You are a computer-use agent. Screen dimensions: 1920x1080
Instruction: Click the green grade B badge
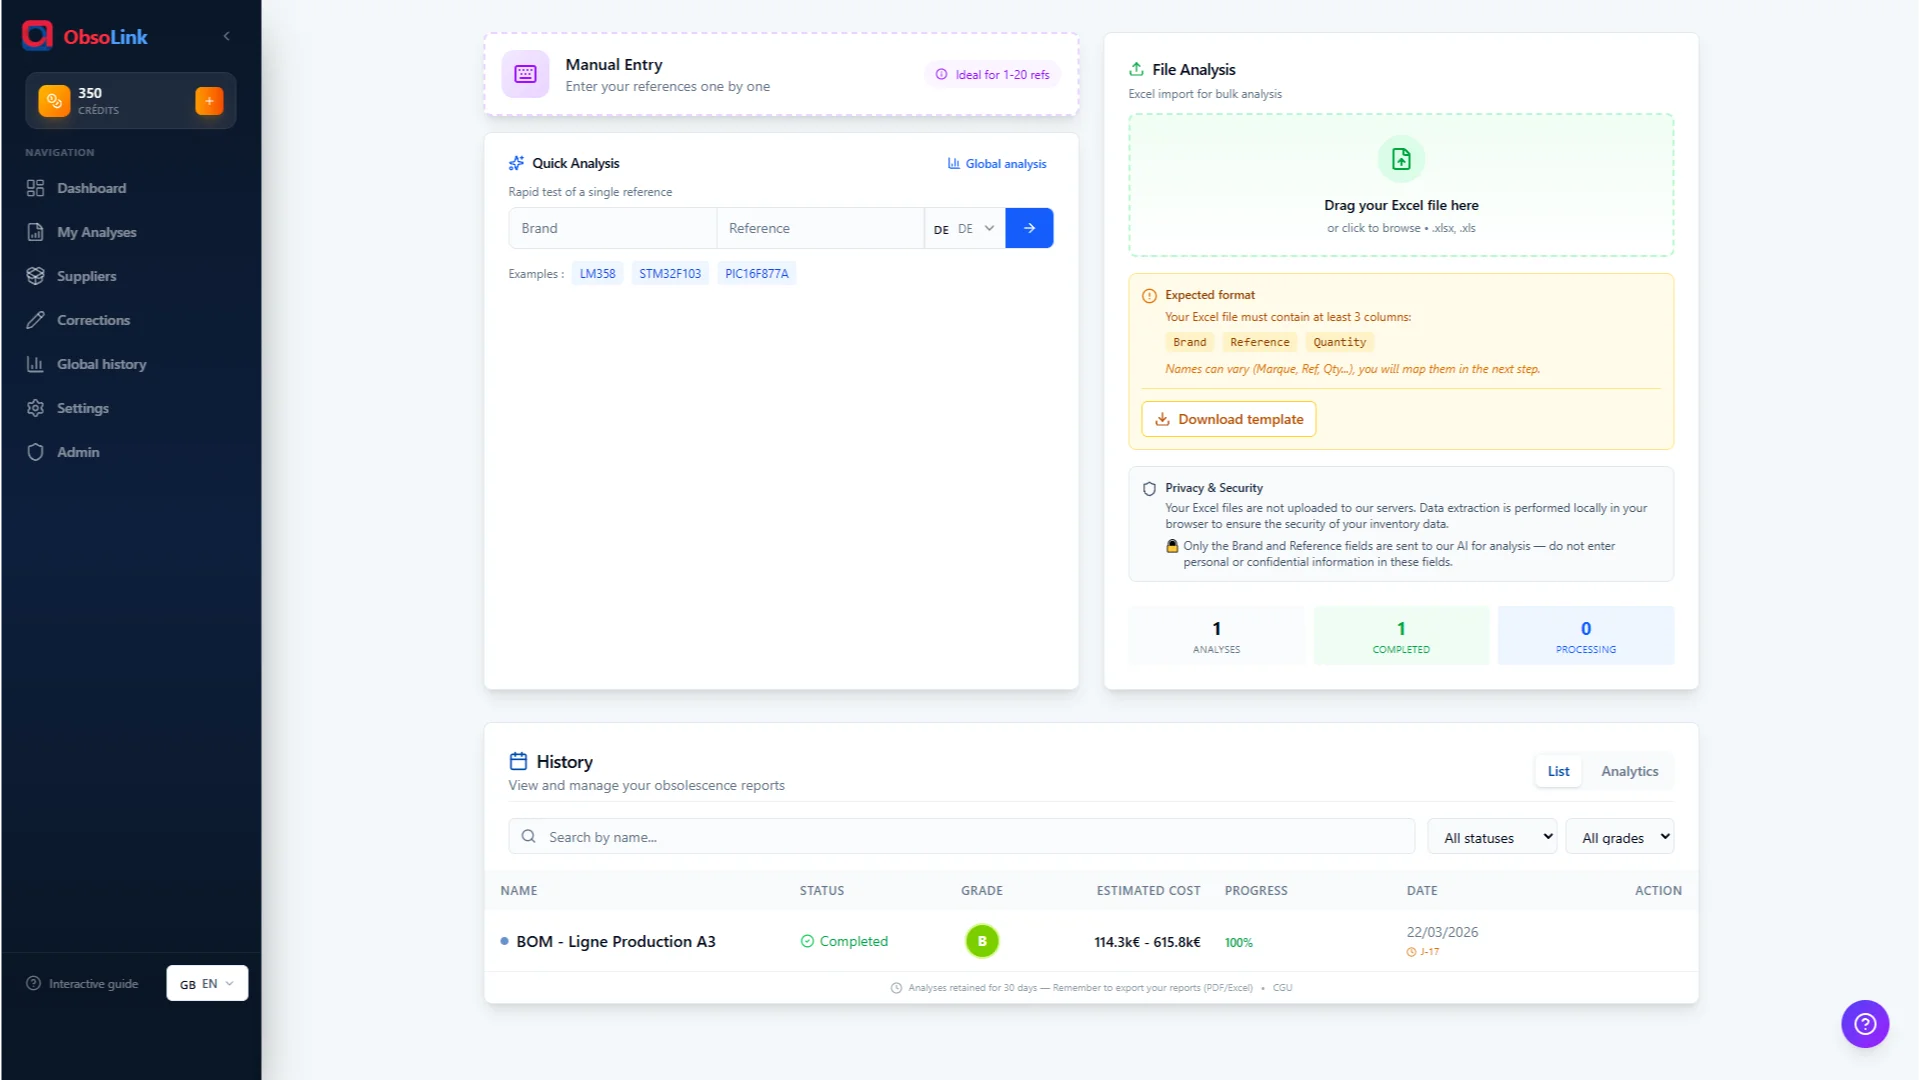tap(982, 941)
